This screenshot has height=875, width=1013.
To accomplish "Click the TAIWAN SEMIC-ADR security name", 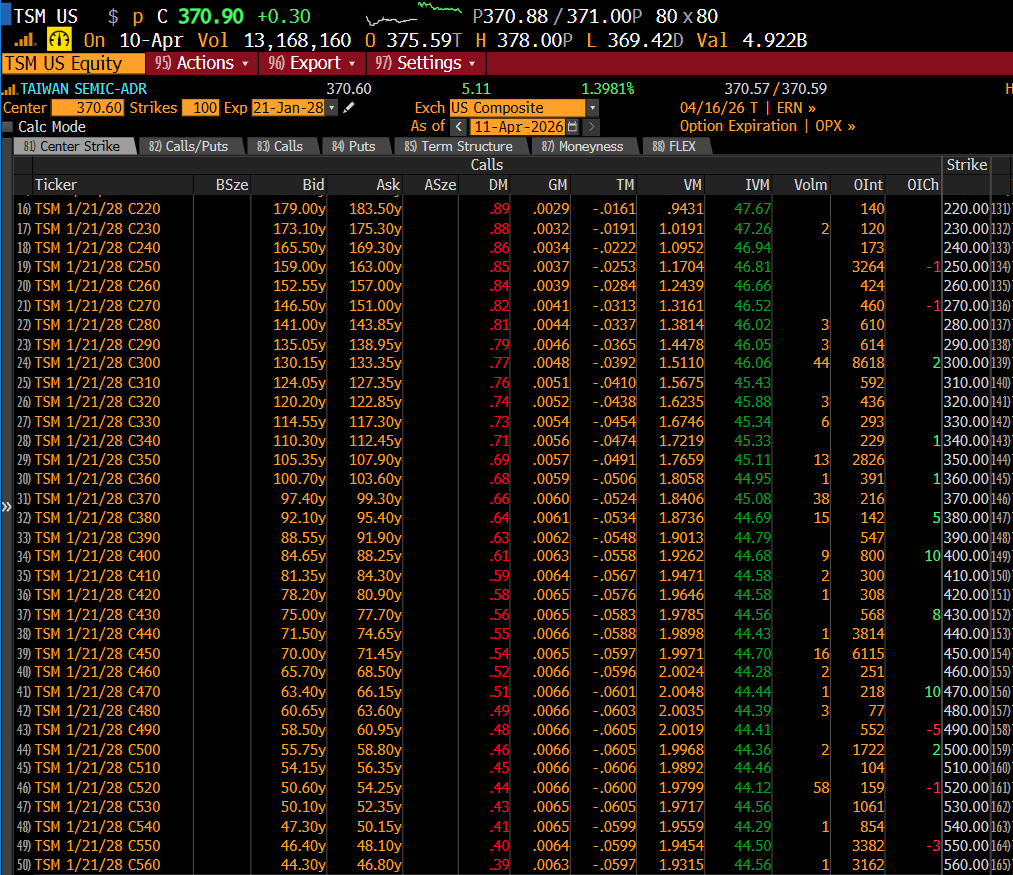I will pos(84,89).
